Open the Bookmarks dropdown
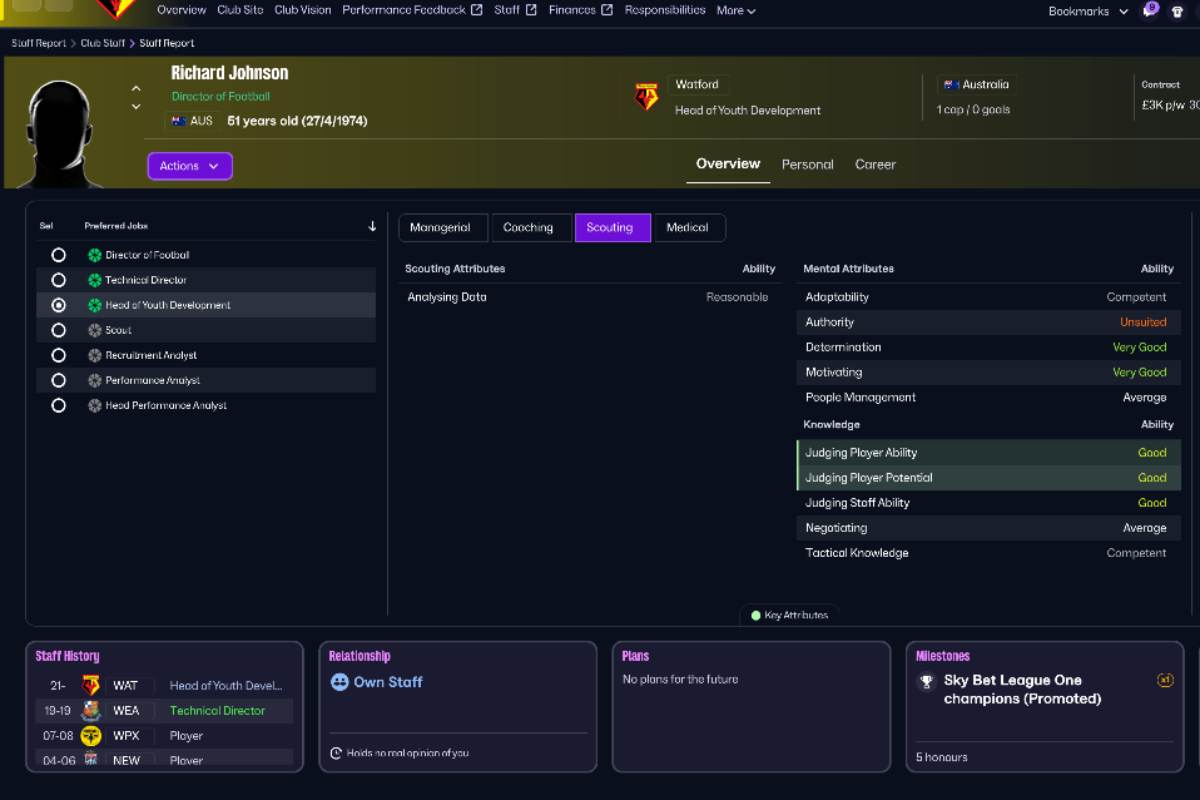Viewport: 1200px width, 800px height. pos(1087,11)
